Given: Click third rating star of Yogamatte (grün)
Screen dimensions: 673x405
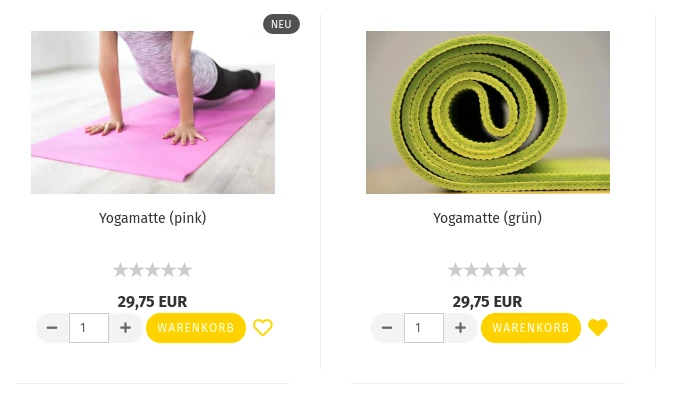Looking at the screenshot, I should click(x=487, y=270).
